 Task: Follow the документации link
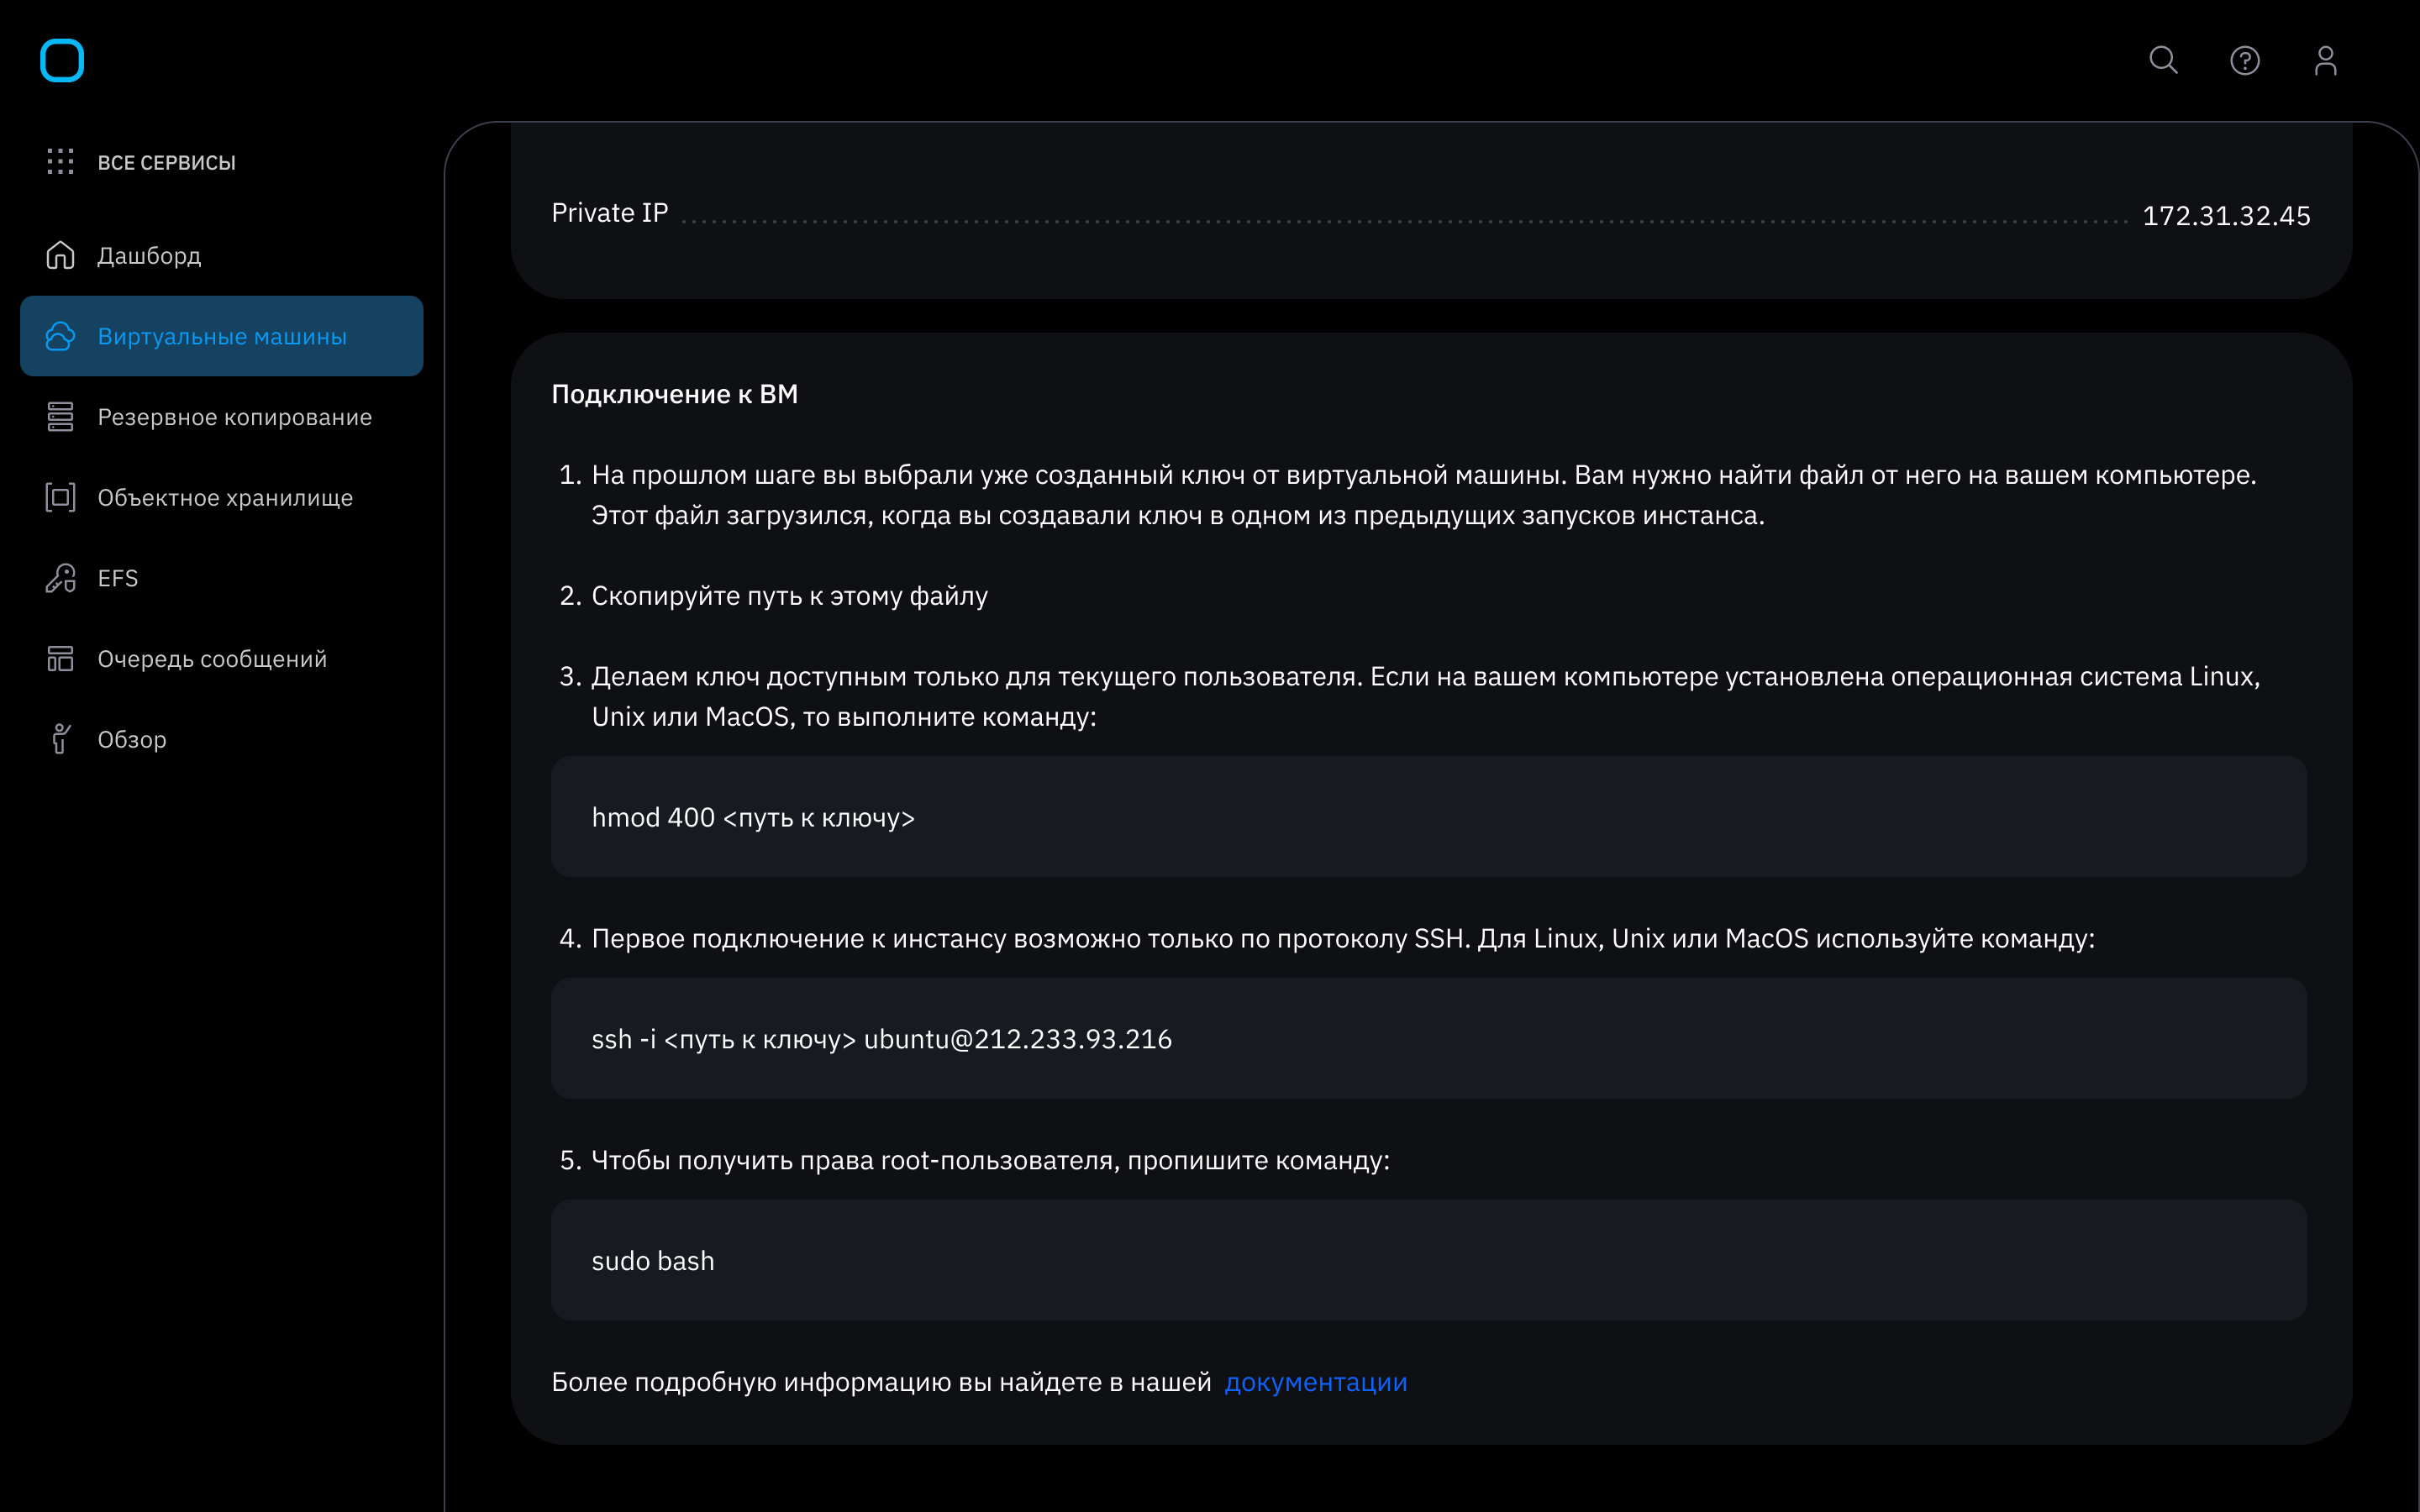tap(1315, 1382)
